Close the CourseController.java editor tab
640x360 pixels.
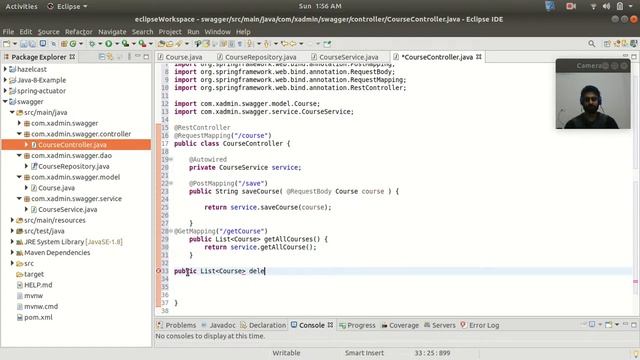pos(479,57)
